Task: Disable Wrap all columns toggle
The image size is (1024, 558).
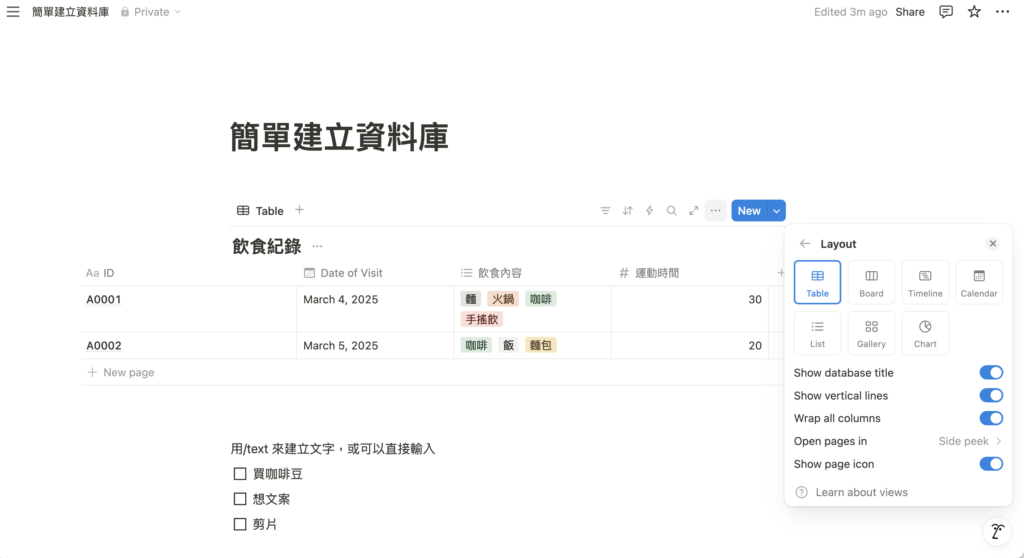Action: click(x=990, y=418)
